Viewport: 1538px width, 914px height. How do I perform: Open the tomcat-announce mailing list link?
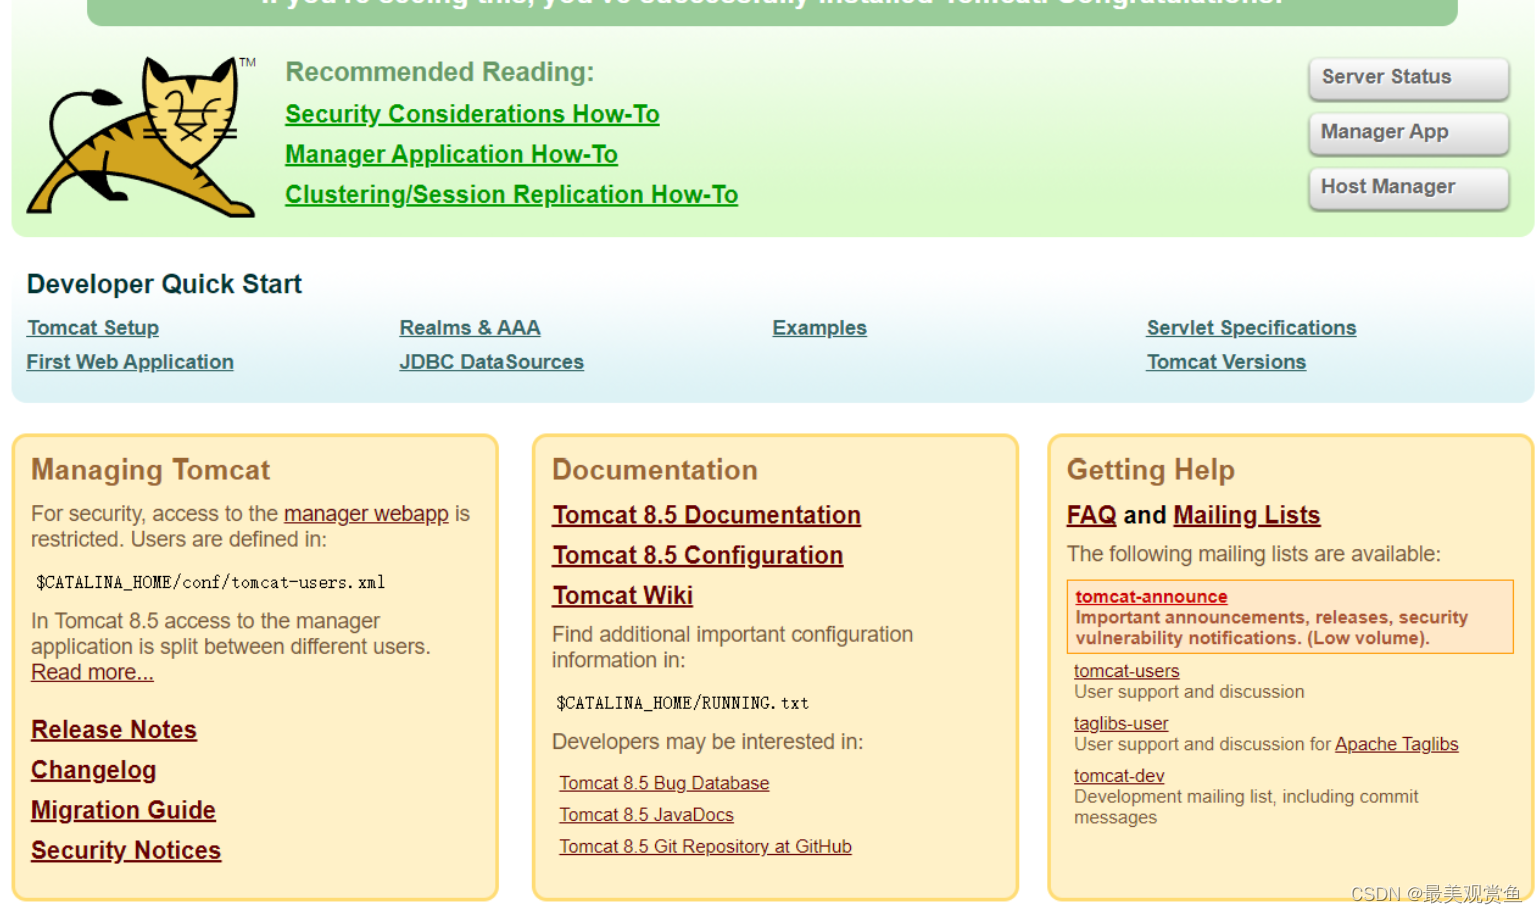coord(1151,597)
